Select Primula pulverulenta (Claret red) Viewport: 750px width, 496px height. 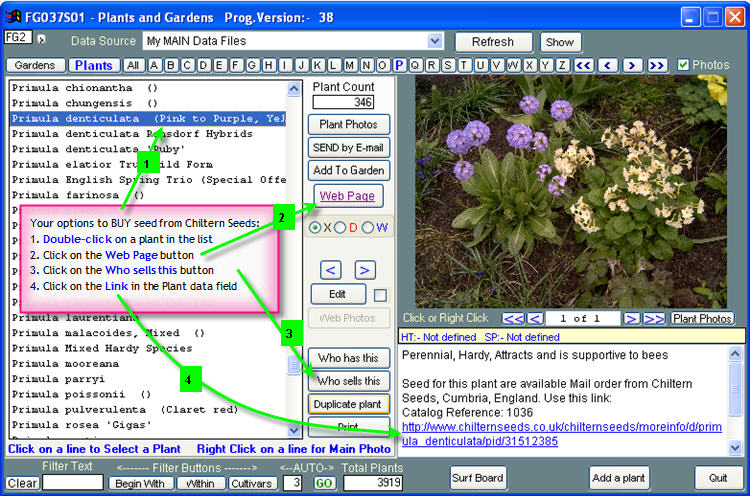tap(148, 409)
